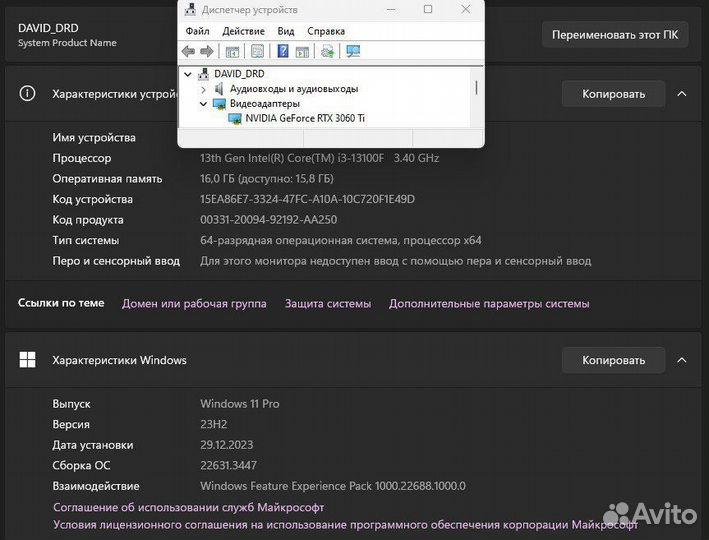Open the Справка menu

326,31
